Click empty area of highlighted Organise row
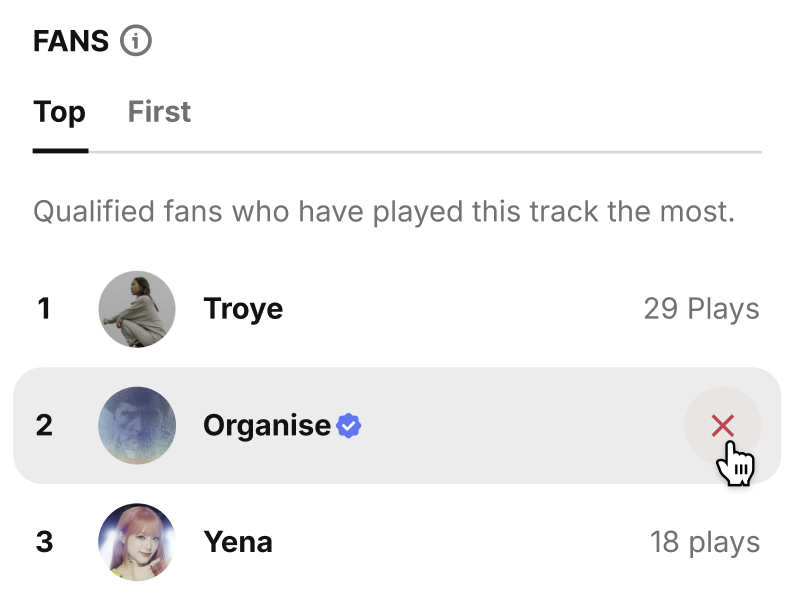Viewport: 794px width, 602px height. (x=520, y=426)
